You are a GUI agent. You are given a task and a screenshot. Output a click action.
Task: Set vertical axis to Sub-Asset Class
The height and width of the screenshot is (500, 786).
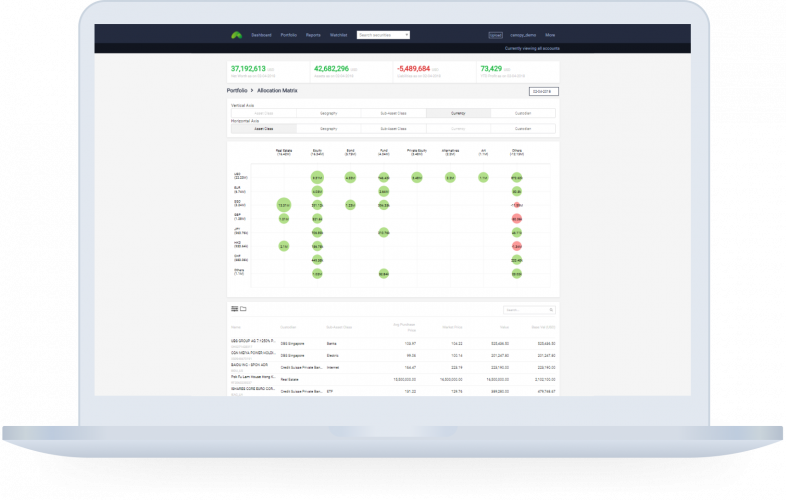394,113
